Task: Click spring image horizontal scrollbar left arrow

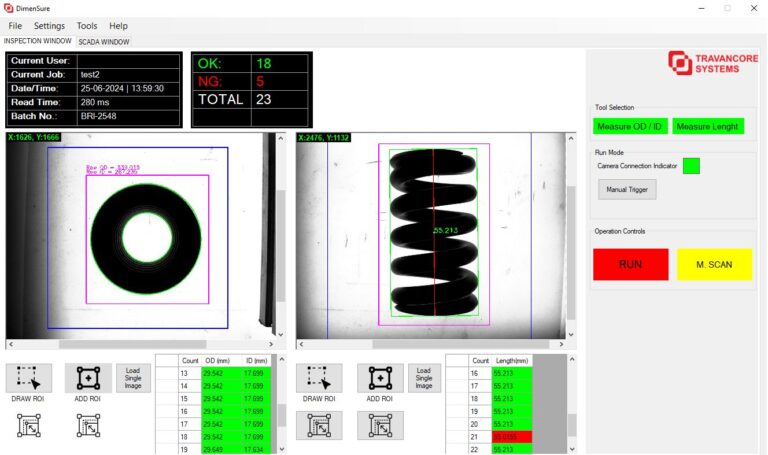Action: pos(301,344)
